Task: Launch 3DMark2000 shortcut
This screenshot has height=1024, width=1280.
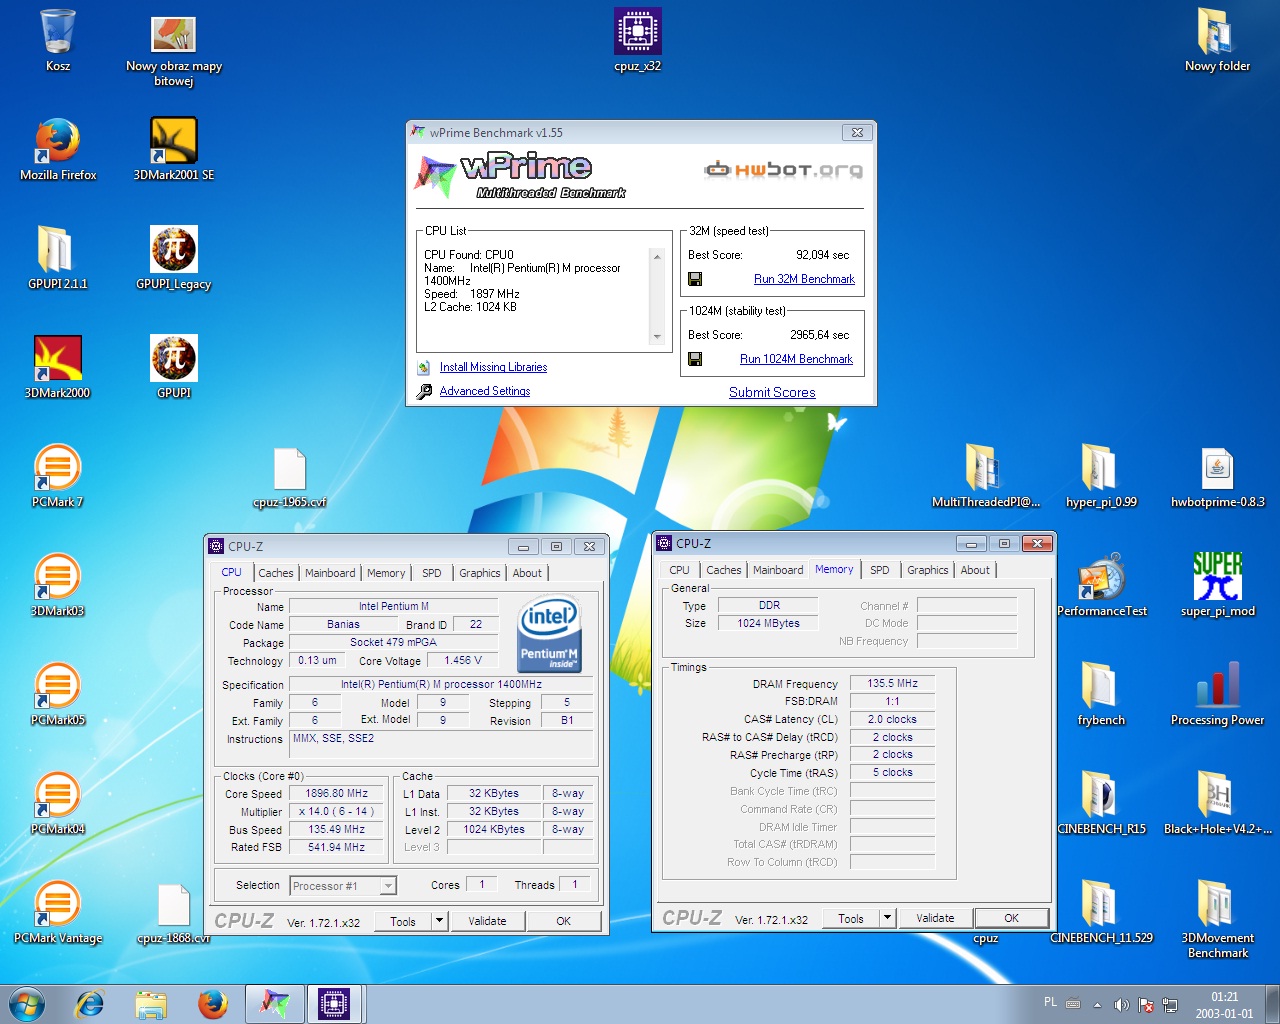Action: tap(58, 368)
